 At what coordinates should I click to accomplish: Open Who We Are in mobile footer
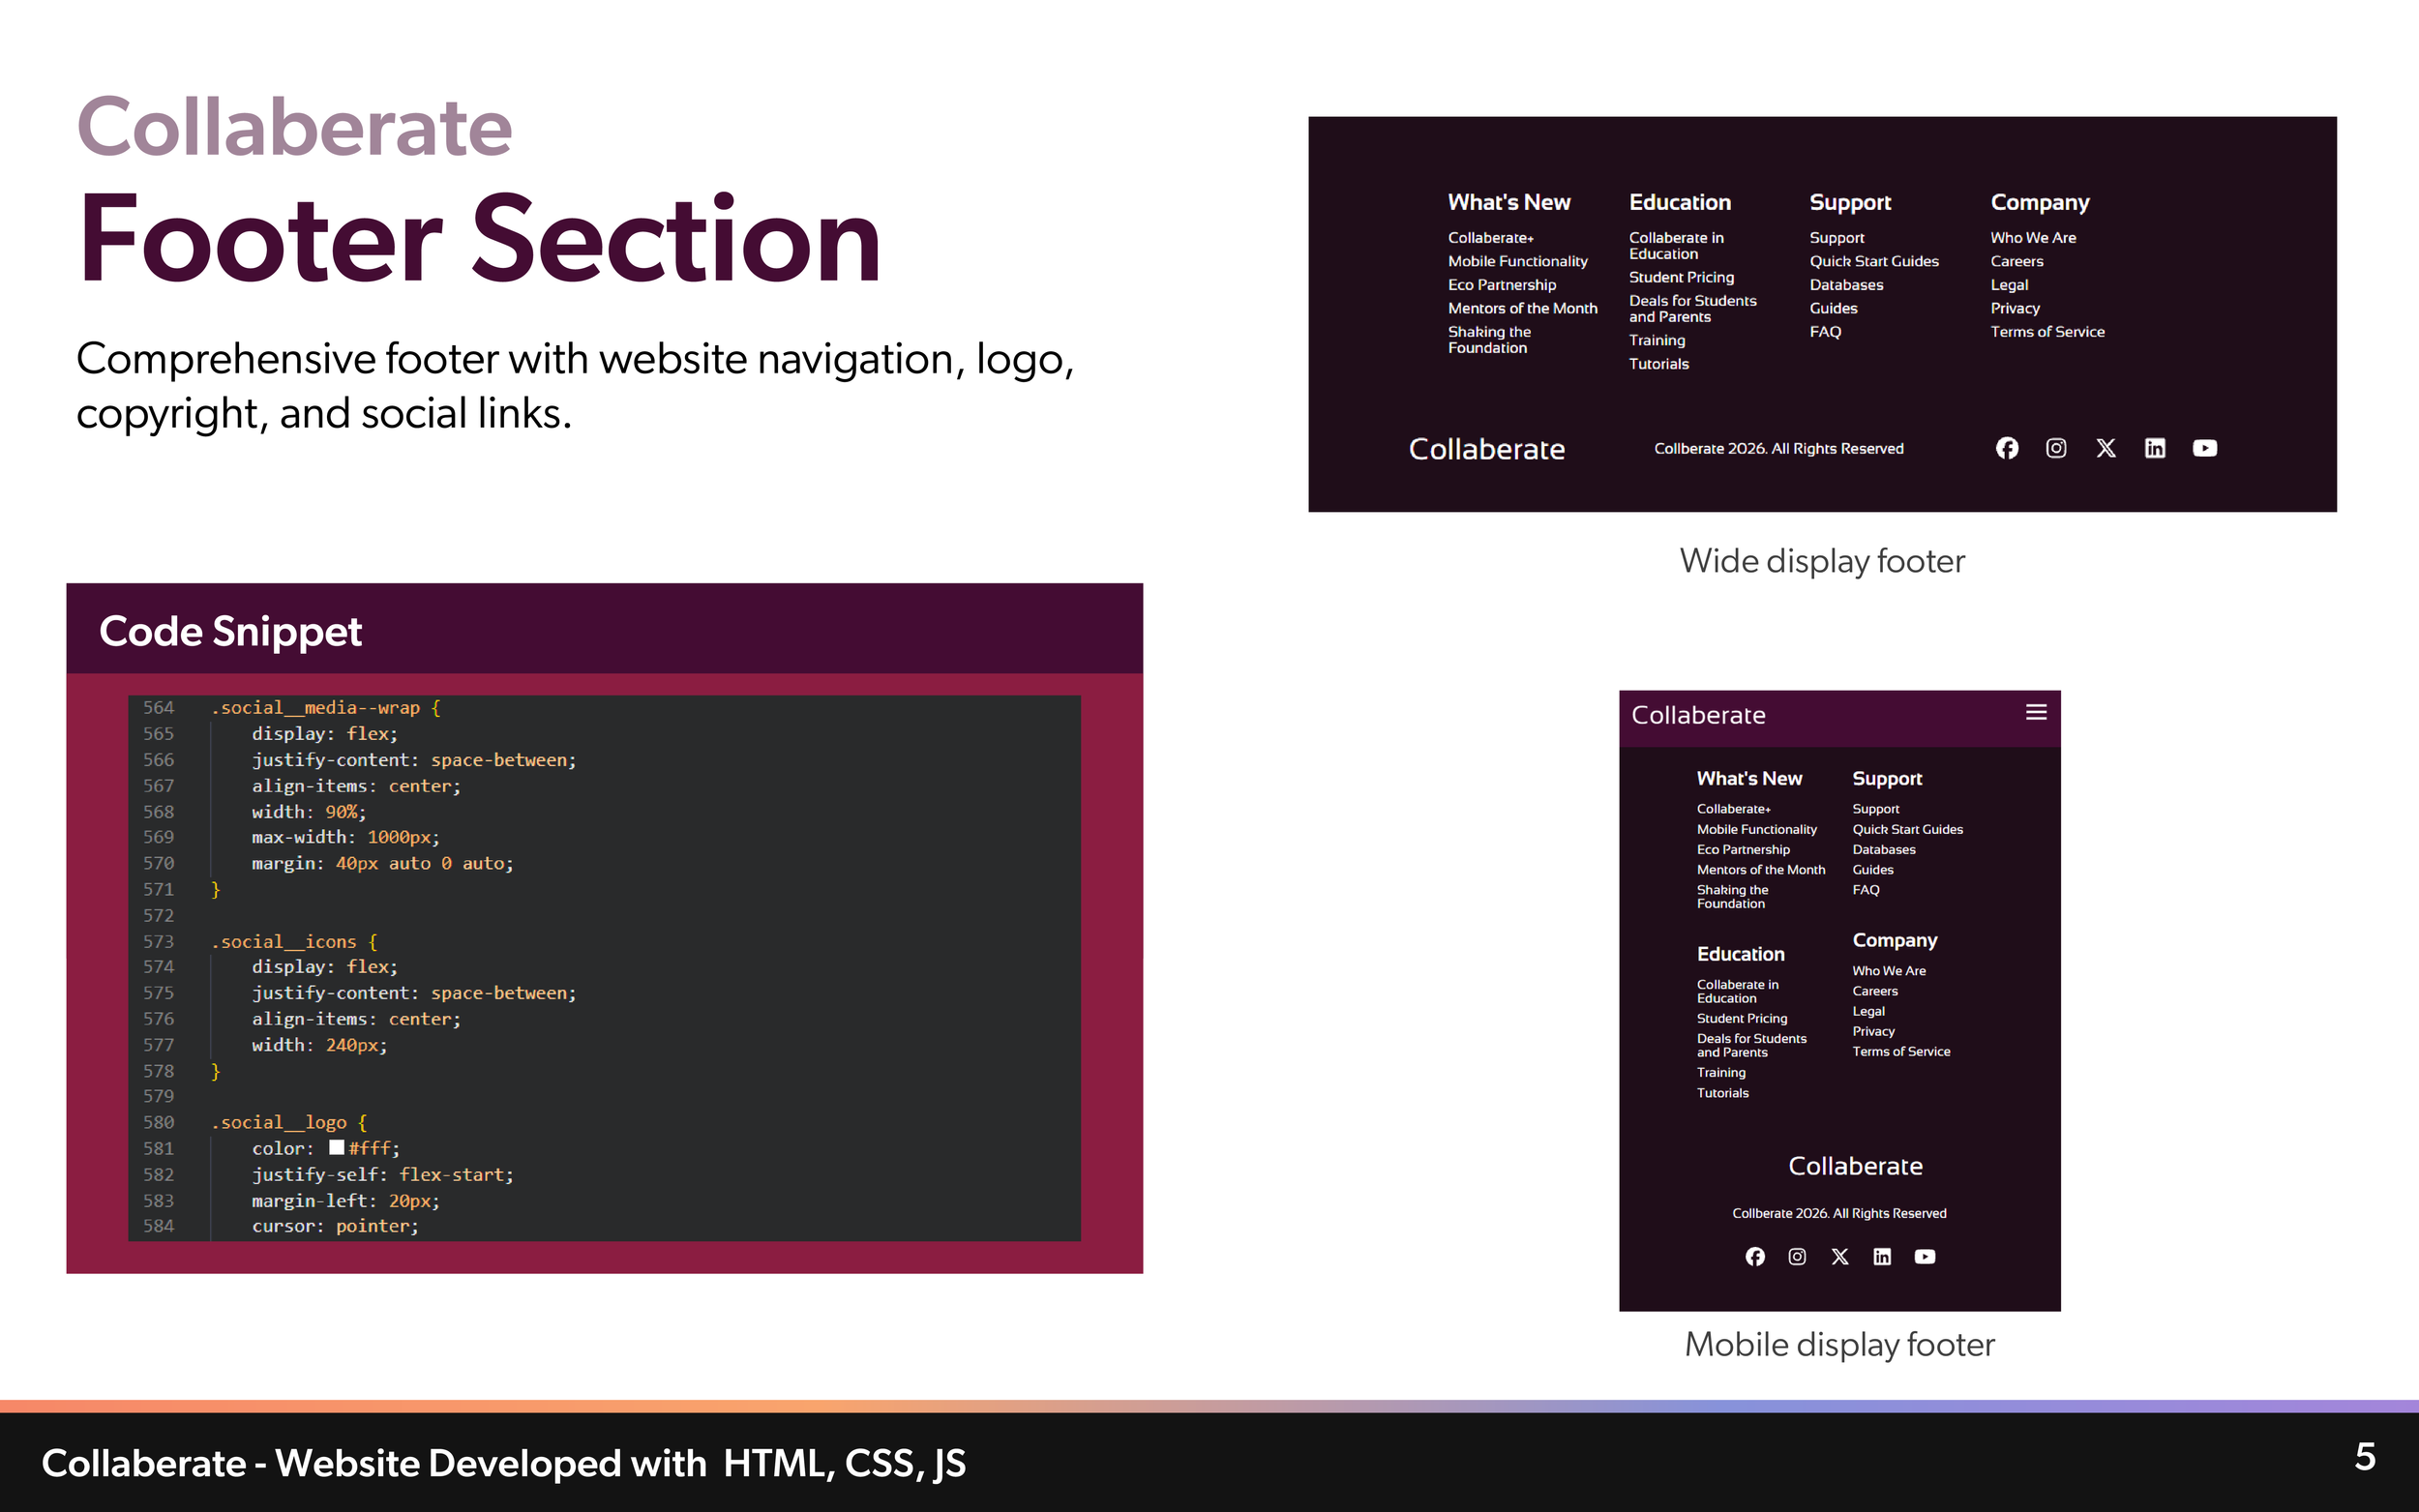coord(1888,971)
